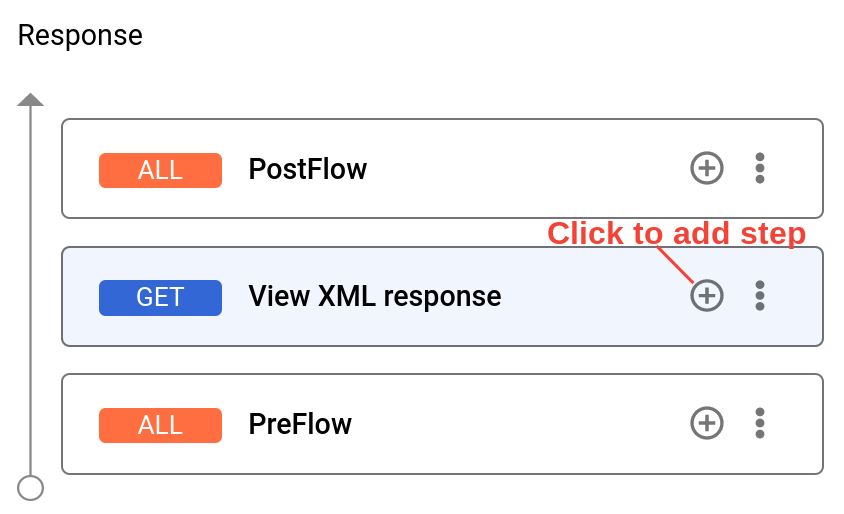Click the blue GET badge

[160, 297]
